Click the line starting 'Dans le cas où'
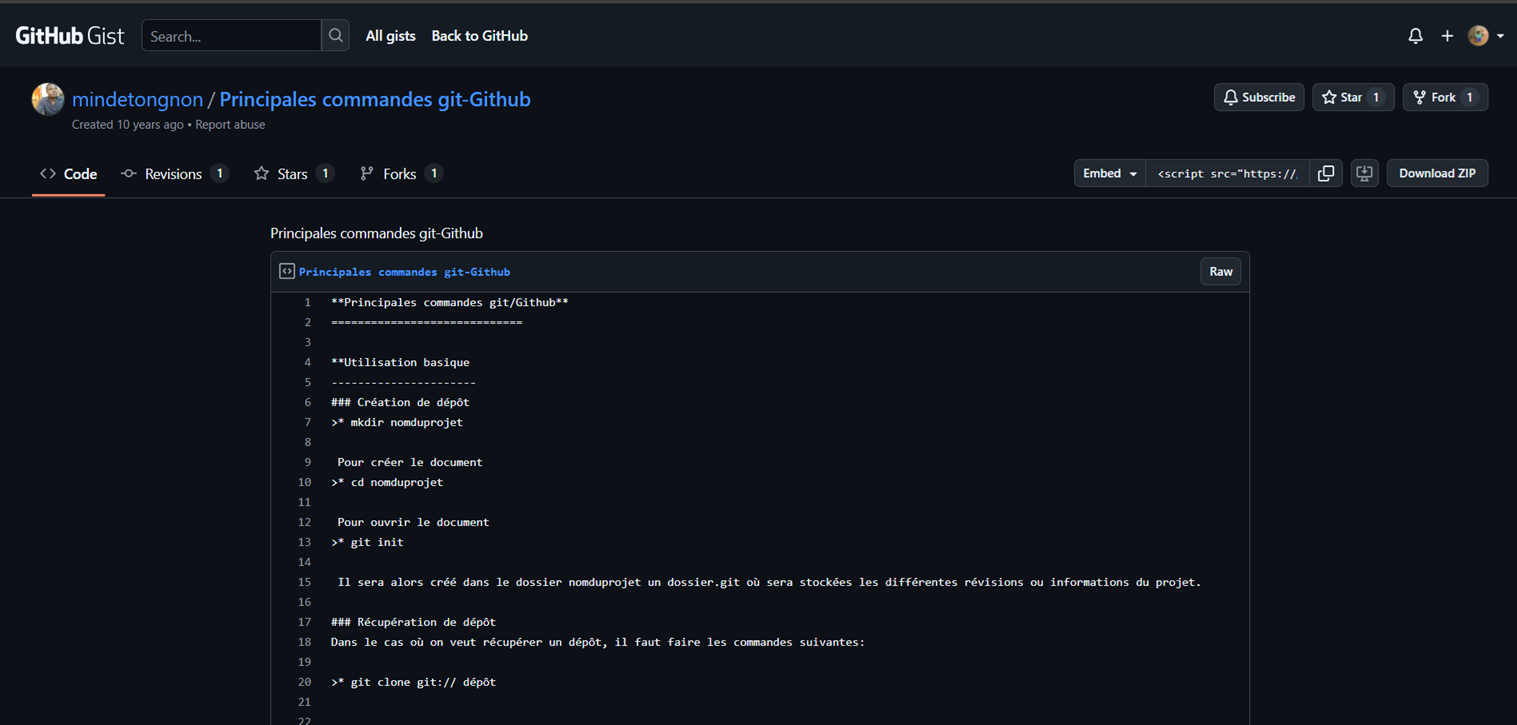This screenshot has height=725, width=1517. (x=598, y=642)
